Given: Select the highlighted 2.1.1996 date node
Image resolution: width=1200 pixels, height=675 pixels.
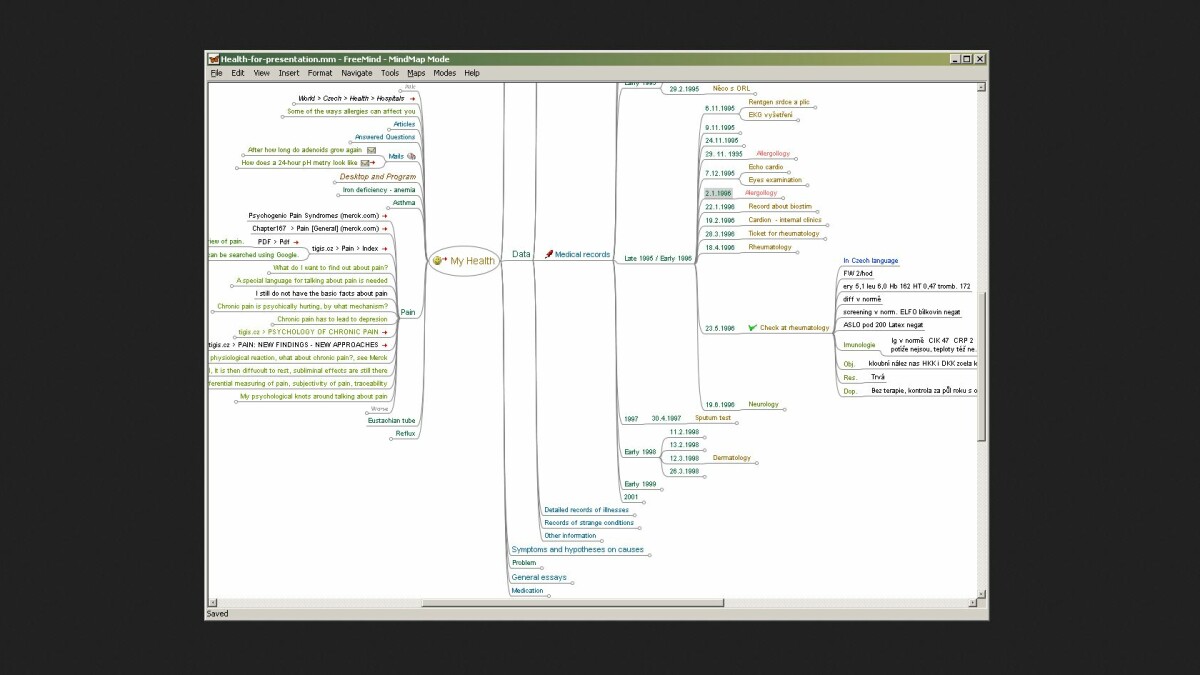Looking at the screenshot, I should pos(718,193).
